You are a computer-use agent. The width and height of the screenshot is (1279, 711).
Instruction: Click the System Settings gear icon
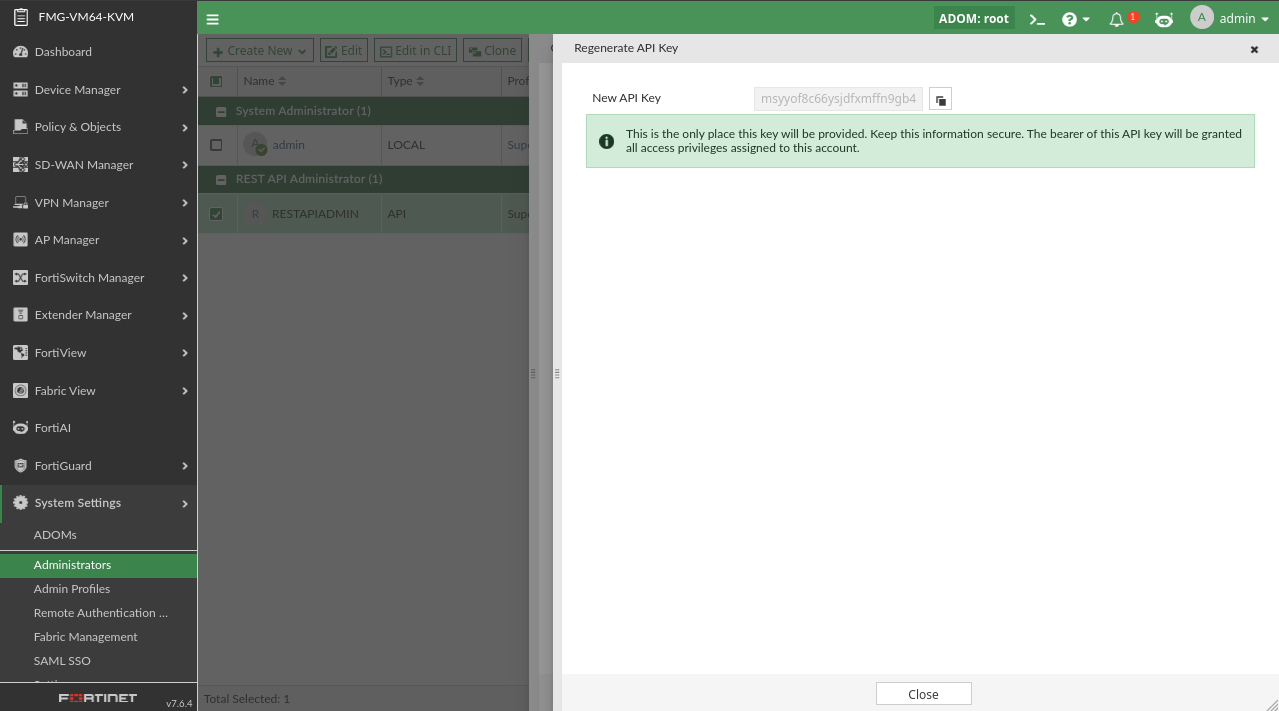pyautogui.click(x=20, y=503)
